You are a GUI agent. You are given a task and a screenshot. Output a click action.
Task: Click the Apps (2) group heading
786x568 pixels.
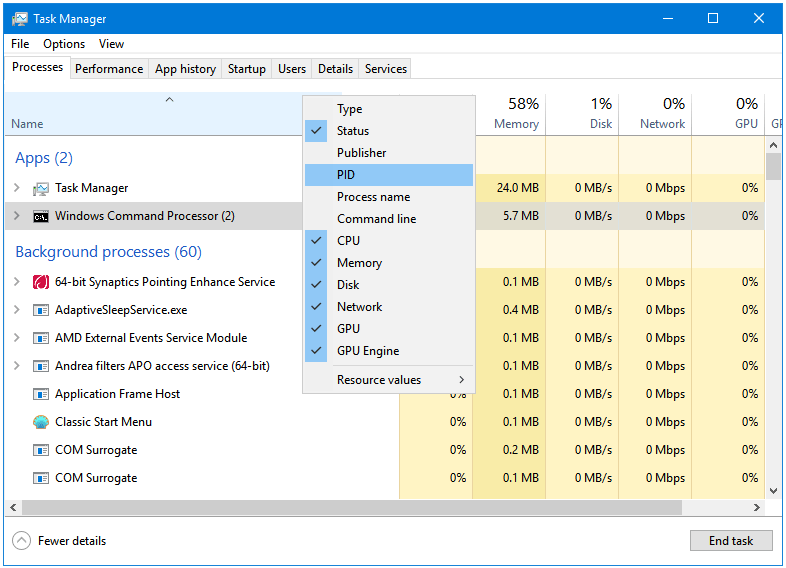tap(44, 158)
